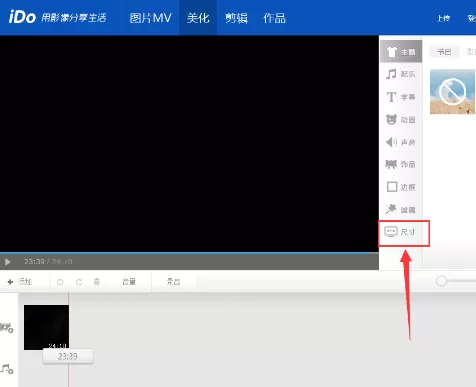The width and height of the screenshot is (476, 387).
Task: Add a video clip to the video track
Action: [x=7, y=328]
